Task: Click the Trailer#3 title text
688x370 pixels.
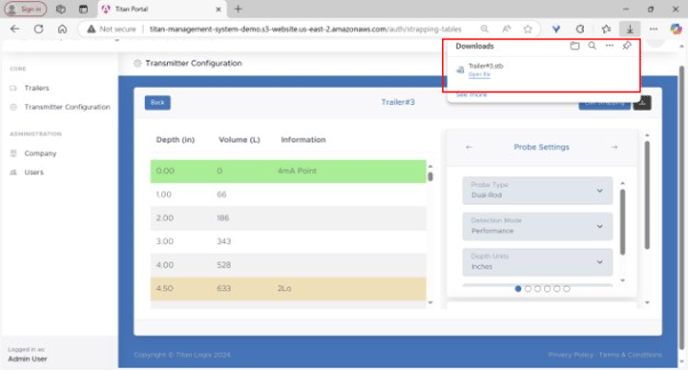Action: [x=398, y=102]
